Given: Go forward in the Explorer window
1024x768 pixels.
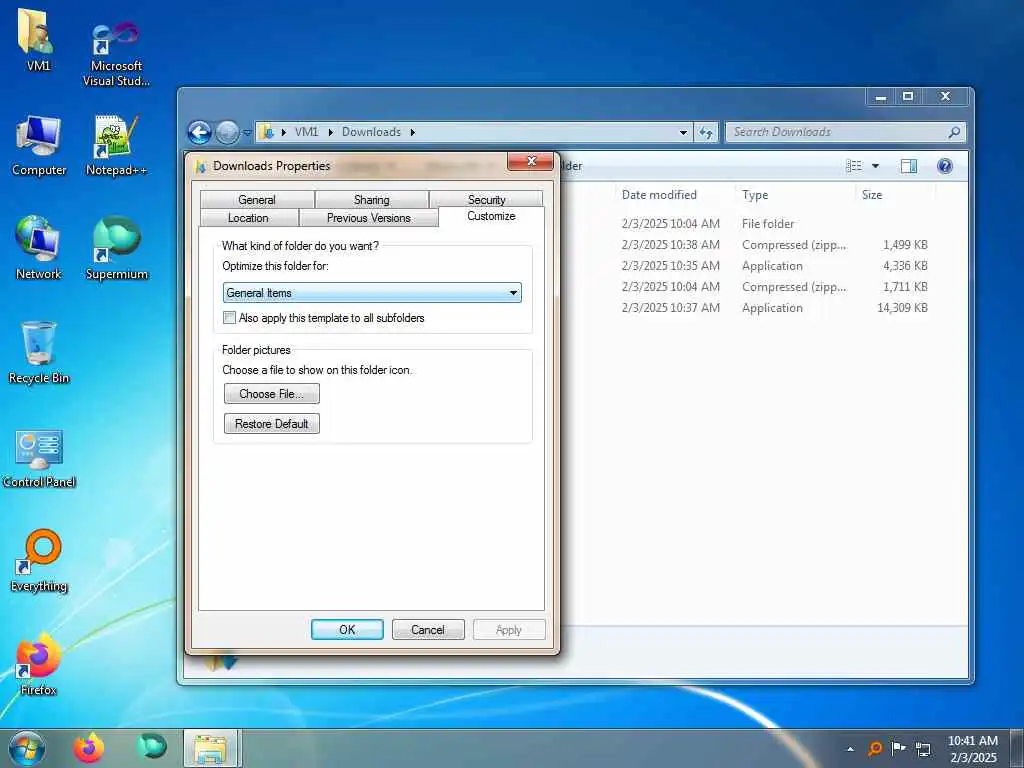Looking at the screenshot, I should pyautogui.click(x=227, y=133).
